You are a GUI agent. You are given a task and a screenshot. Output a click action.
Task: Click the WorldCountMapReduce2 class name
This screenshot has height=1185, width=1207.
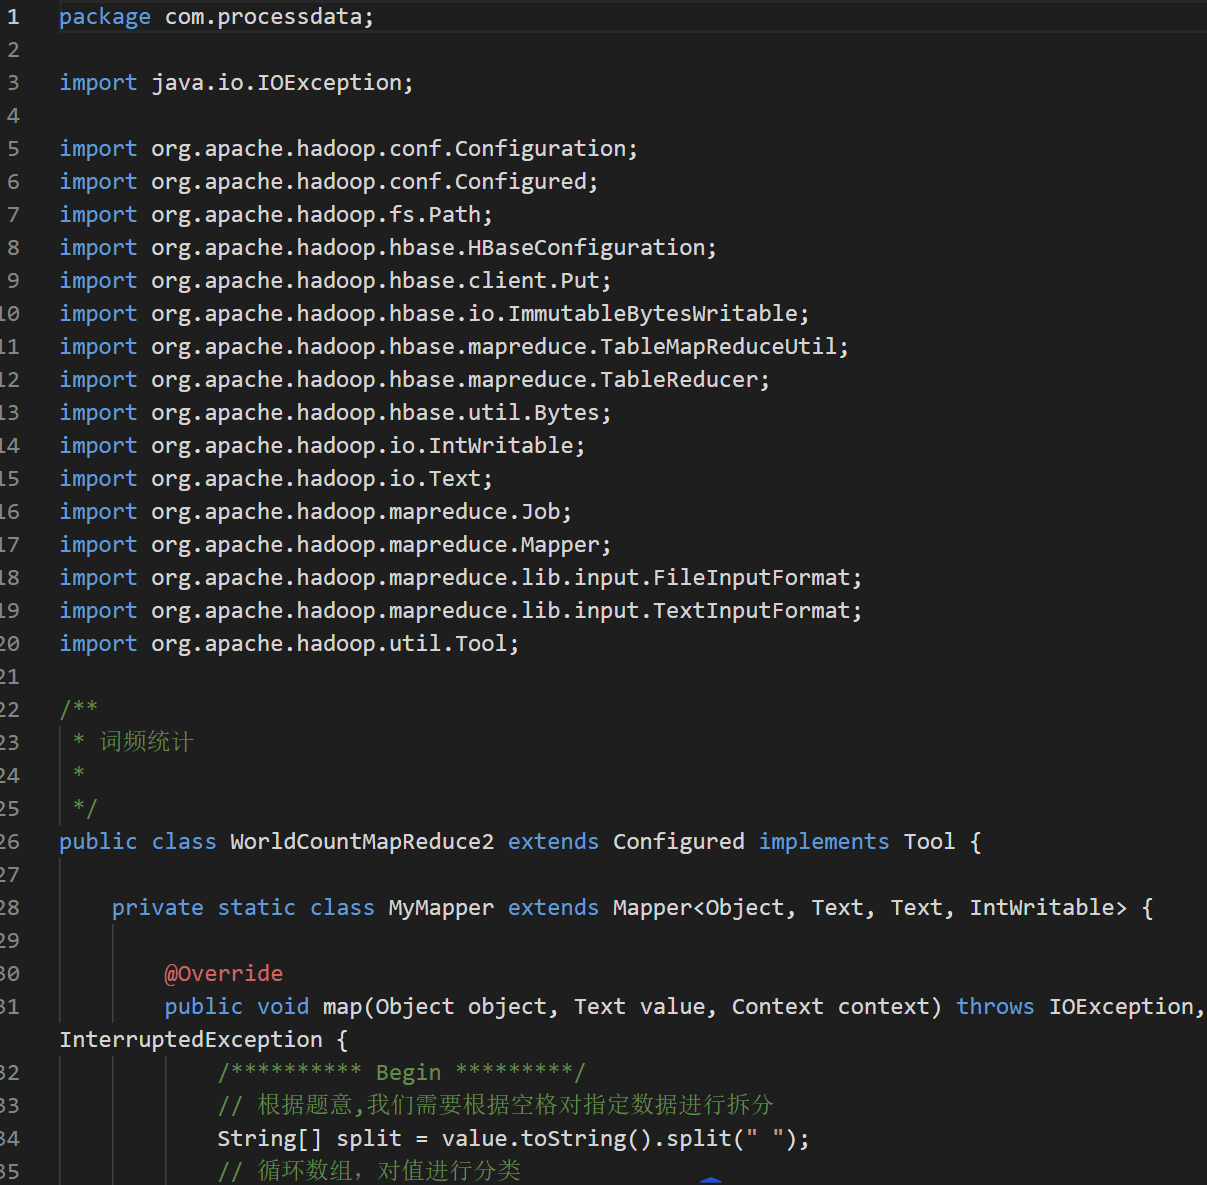coord(362,842)
